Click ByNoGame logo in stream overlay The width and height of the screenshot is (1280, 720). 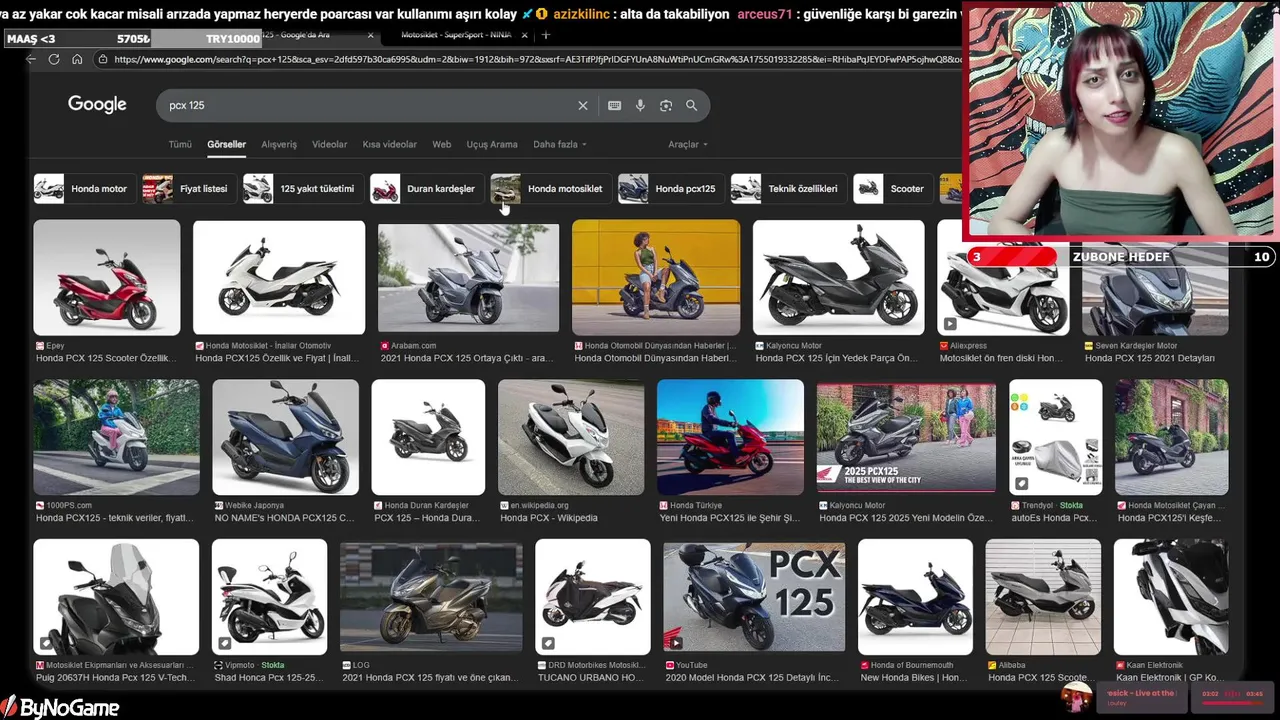[x=62, y=708]
